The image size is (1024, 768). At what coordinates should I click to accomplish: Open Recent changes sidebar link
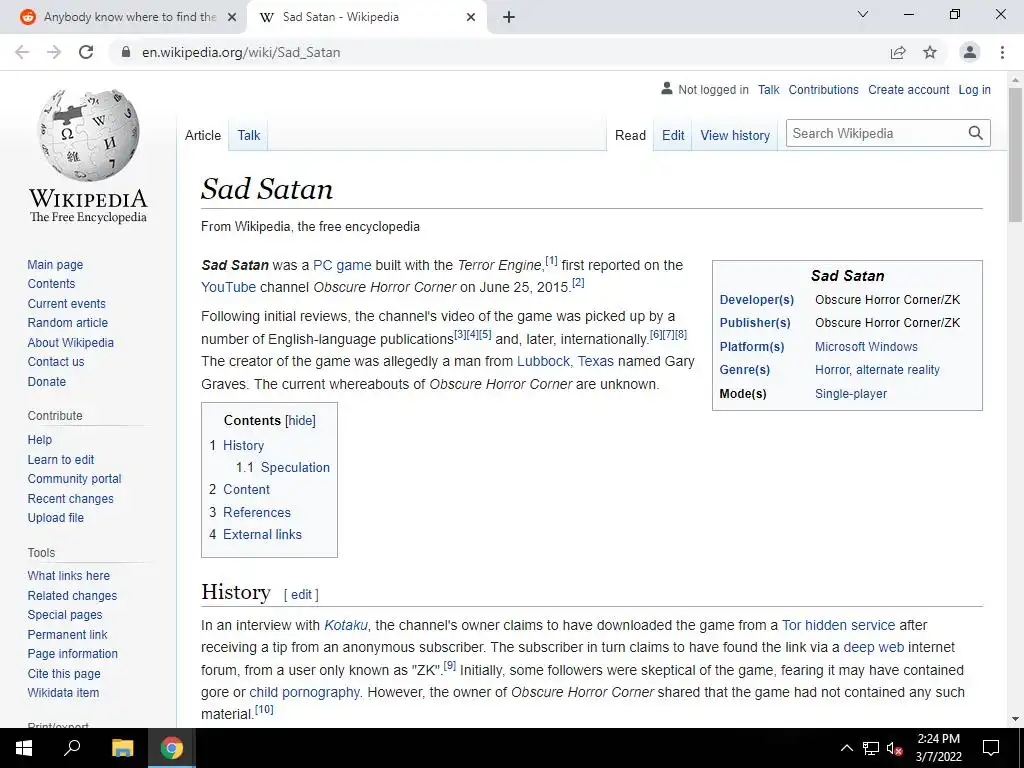[x=71, y=499]
